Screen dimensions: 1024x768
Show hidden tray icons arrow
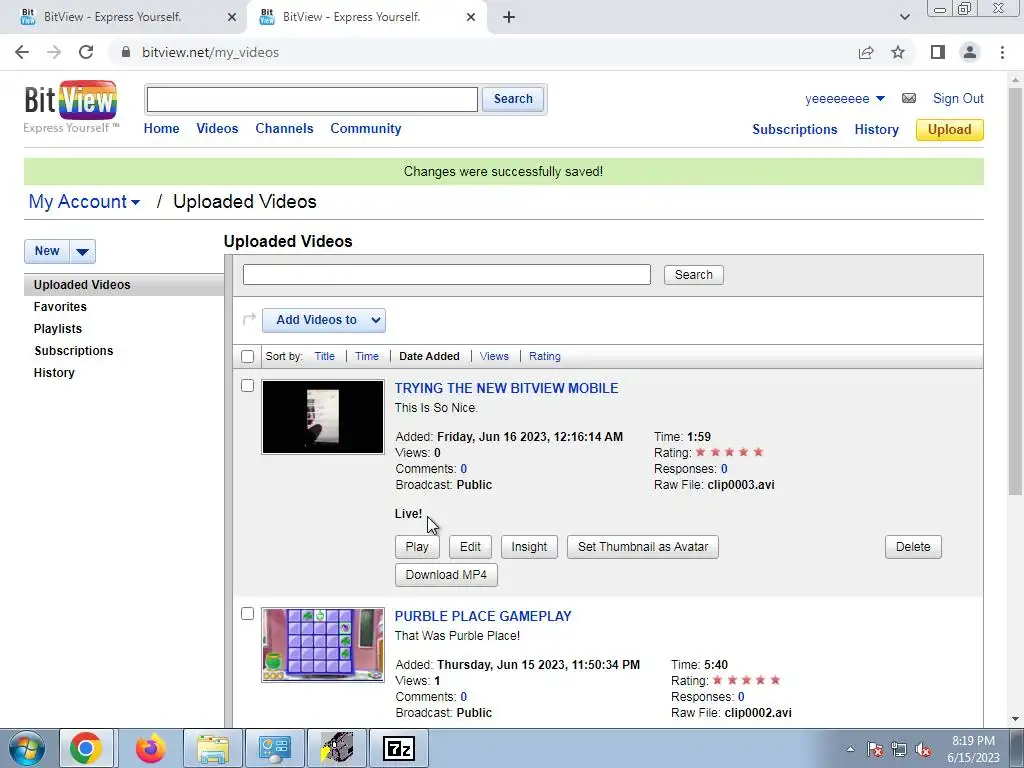point(850,750)
